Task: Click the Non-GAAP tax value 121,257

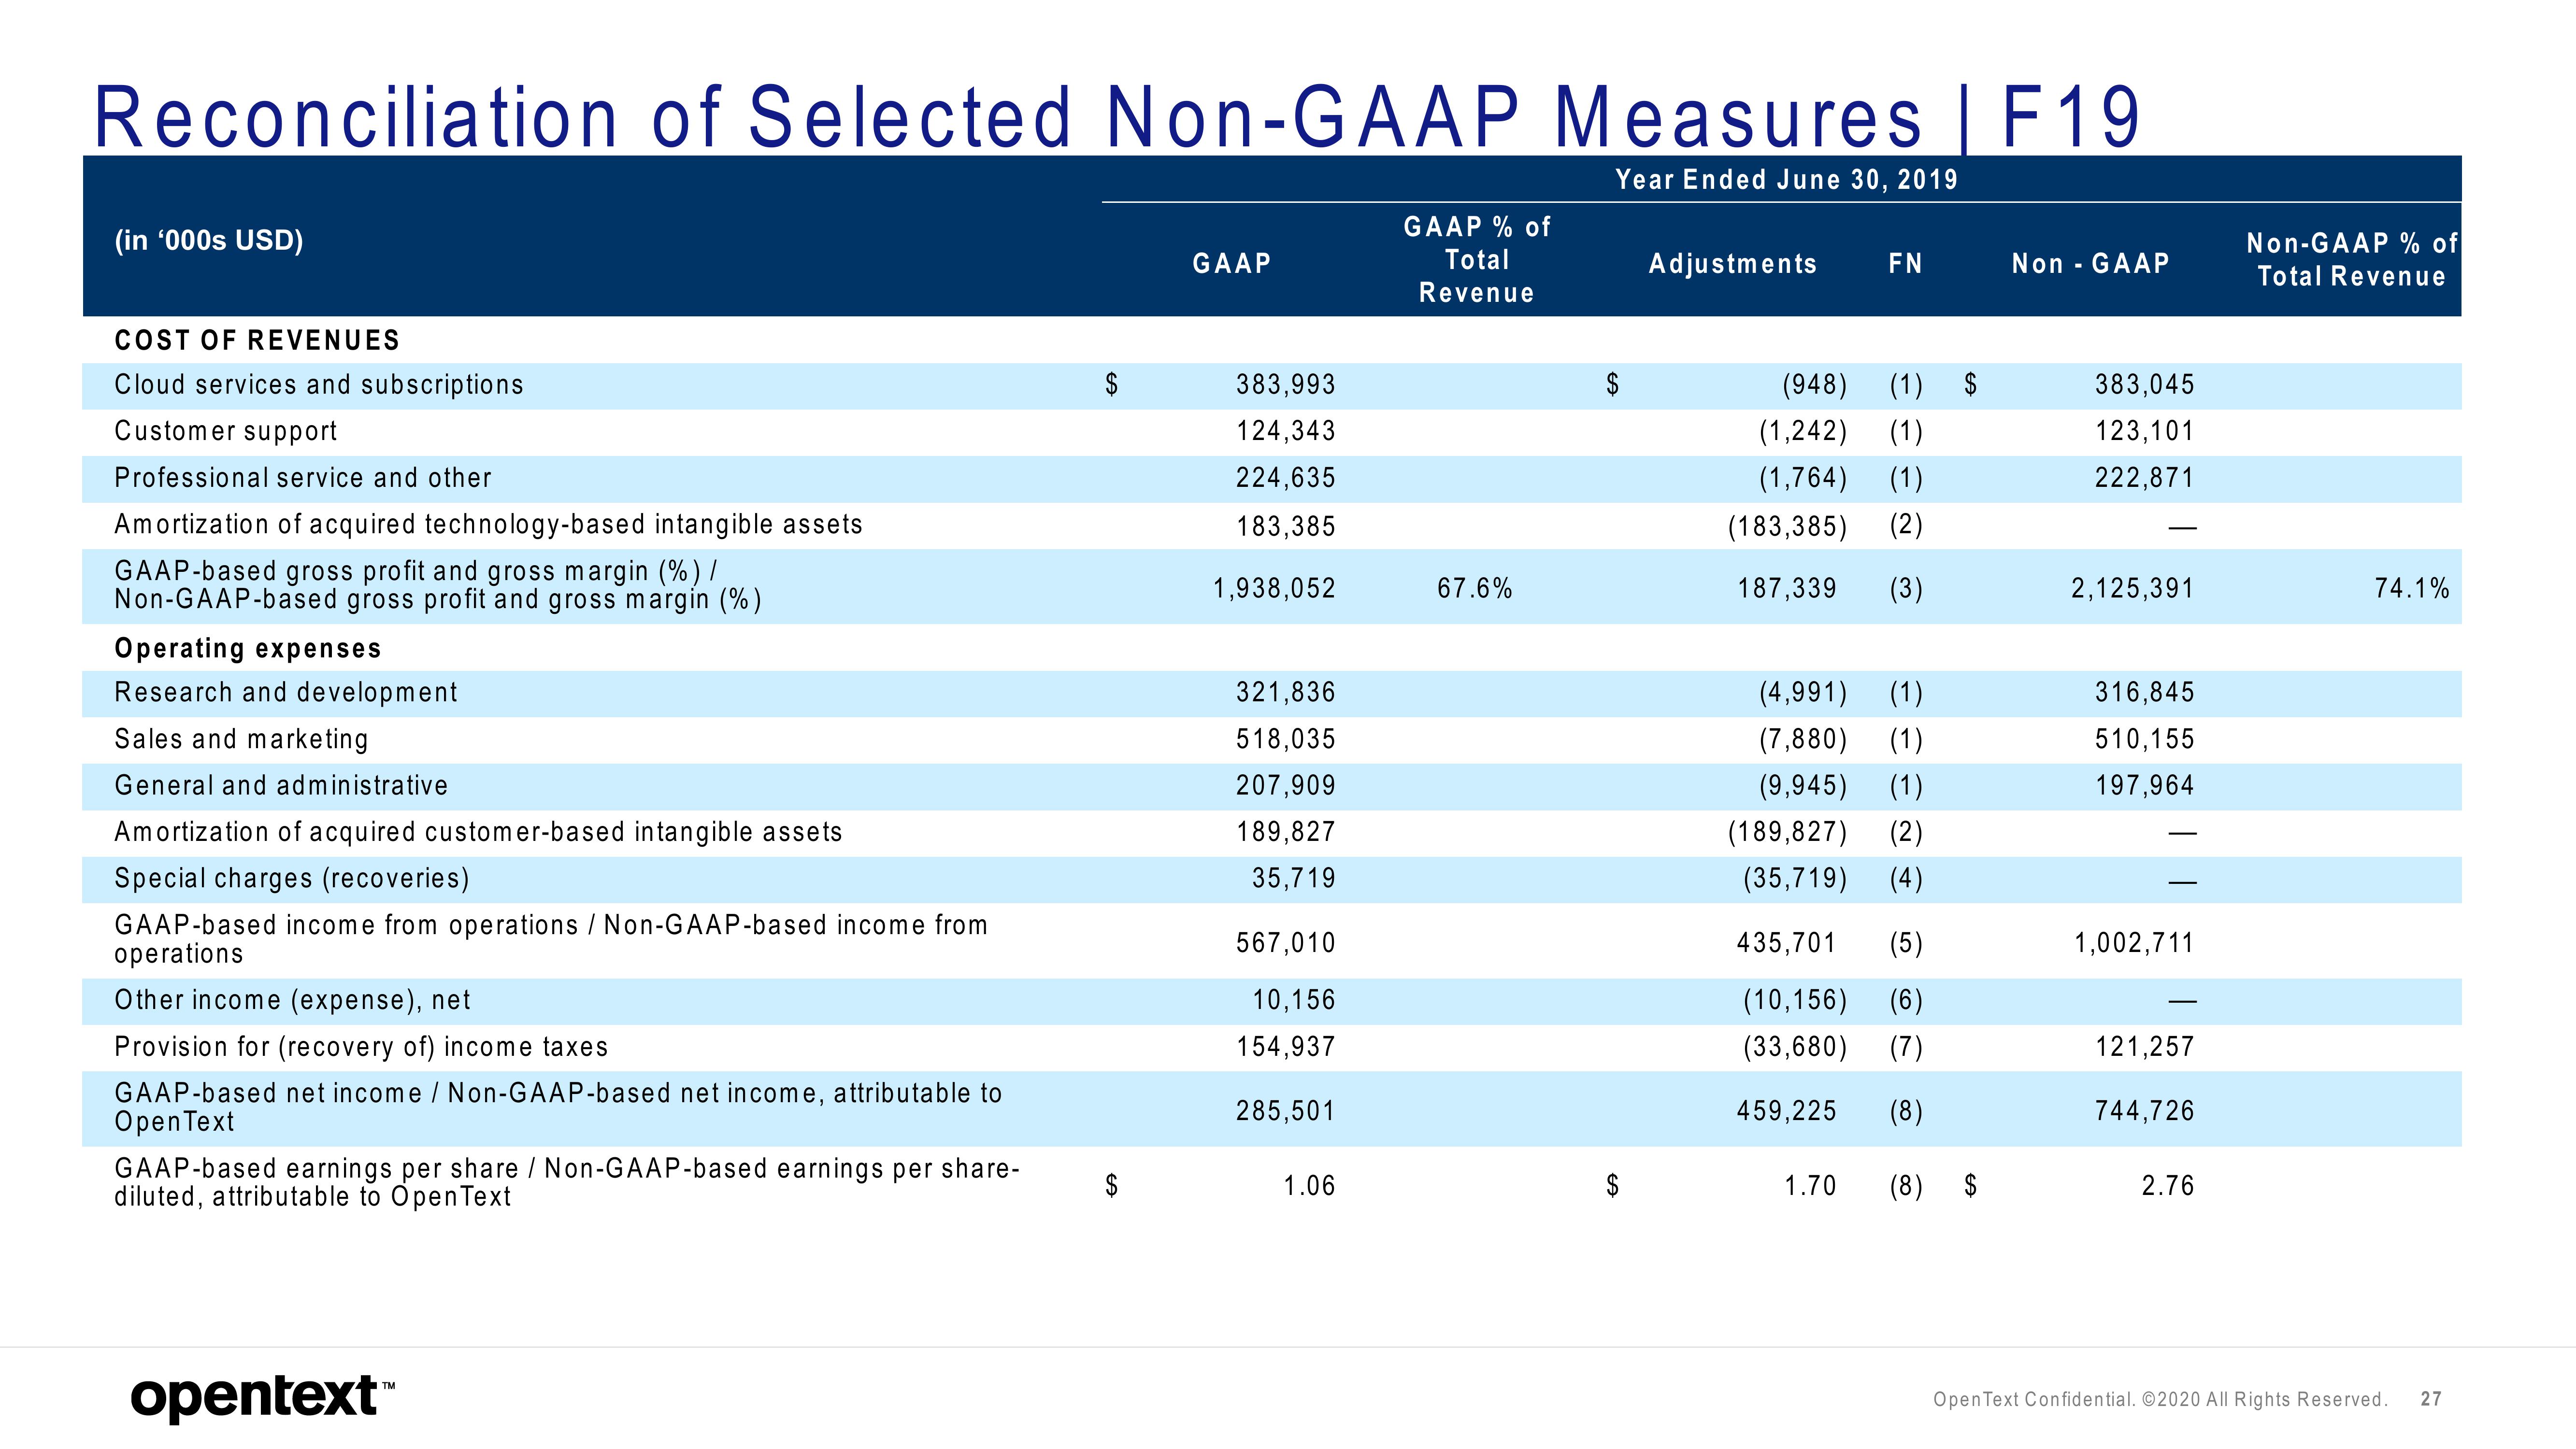Action: pyautogui.click(x=2145, y=1047)
